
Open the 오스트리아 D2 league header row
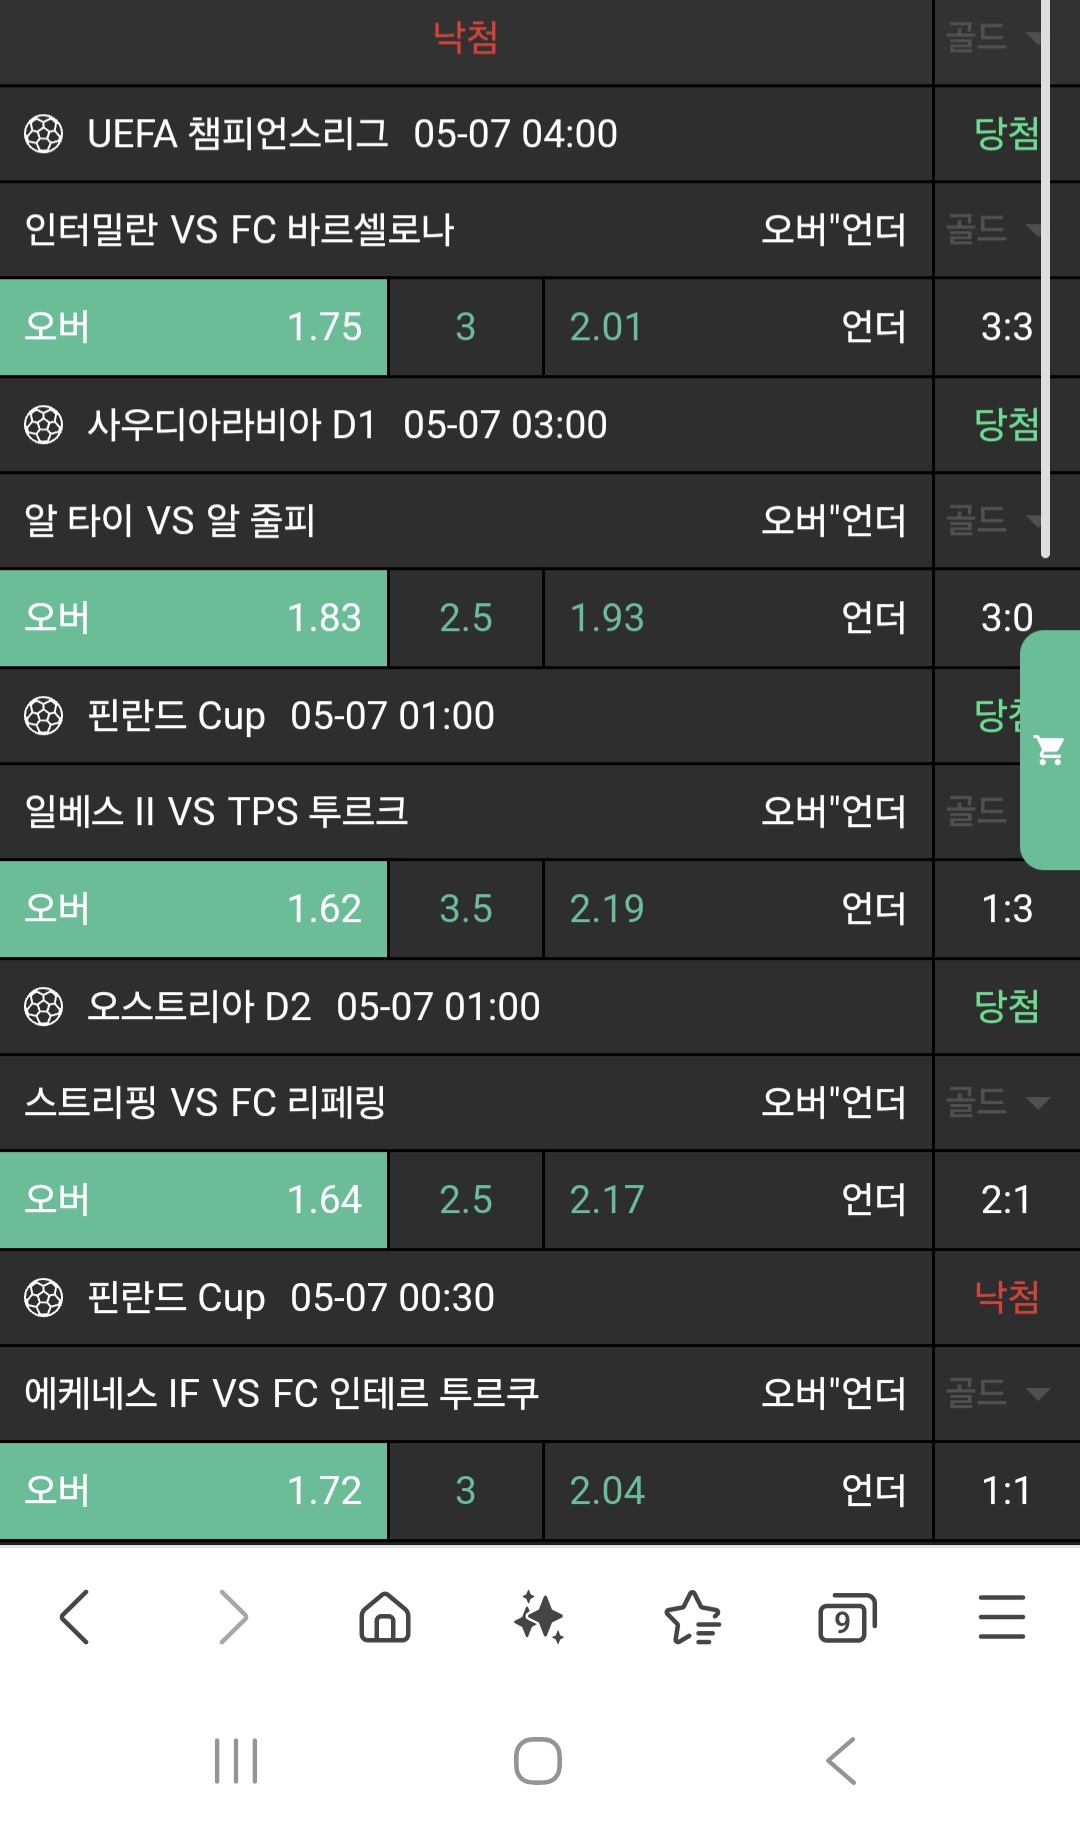(x=465, y=1007)
